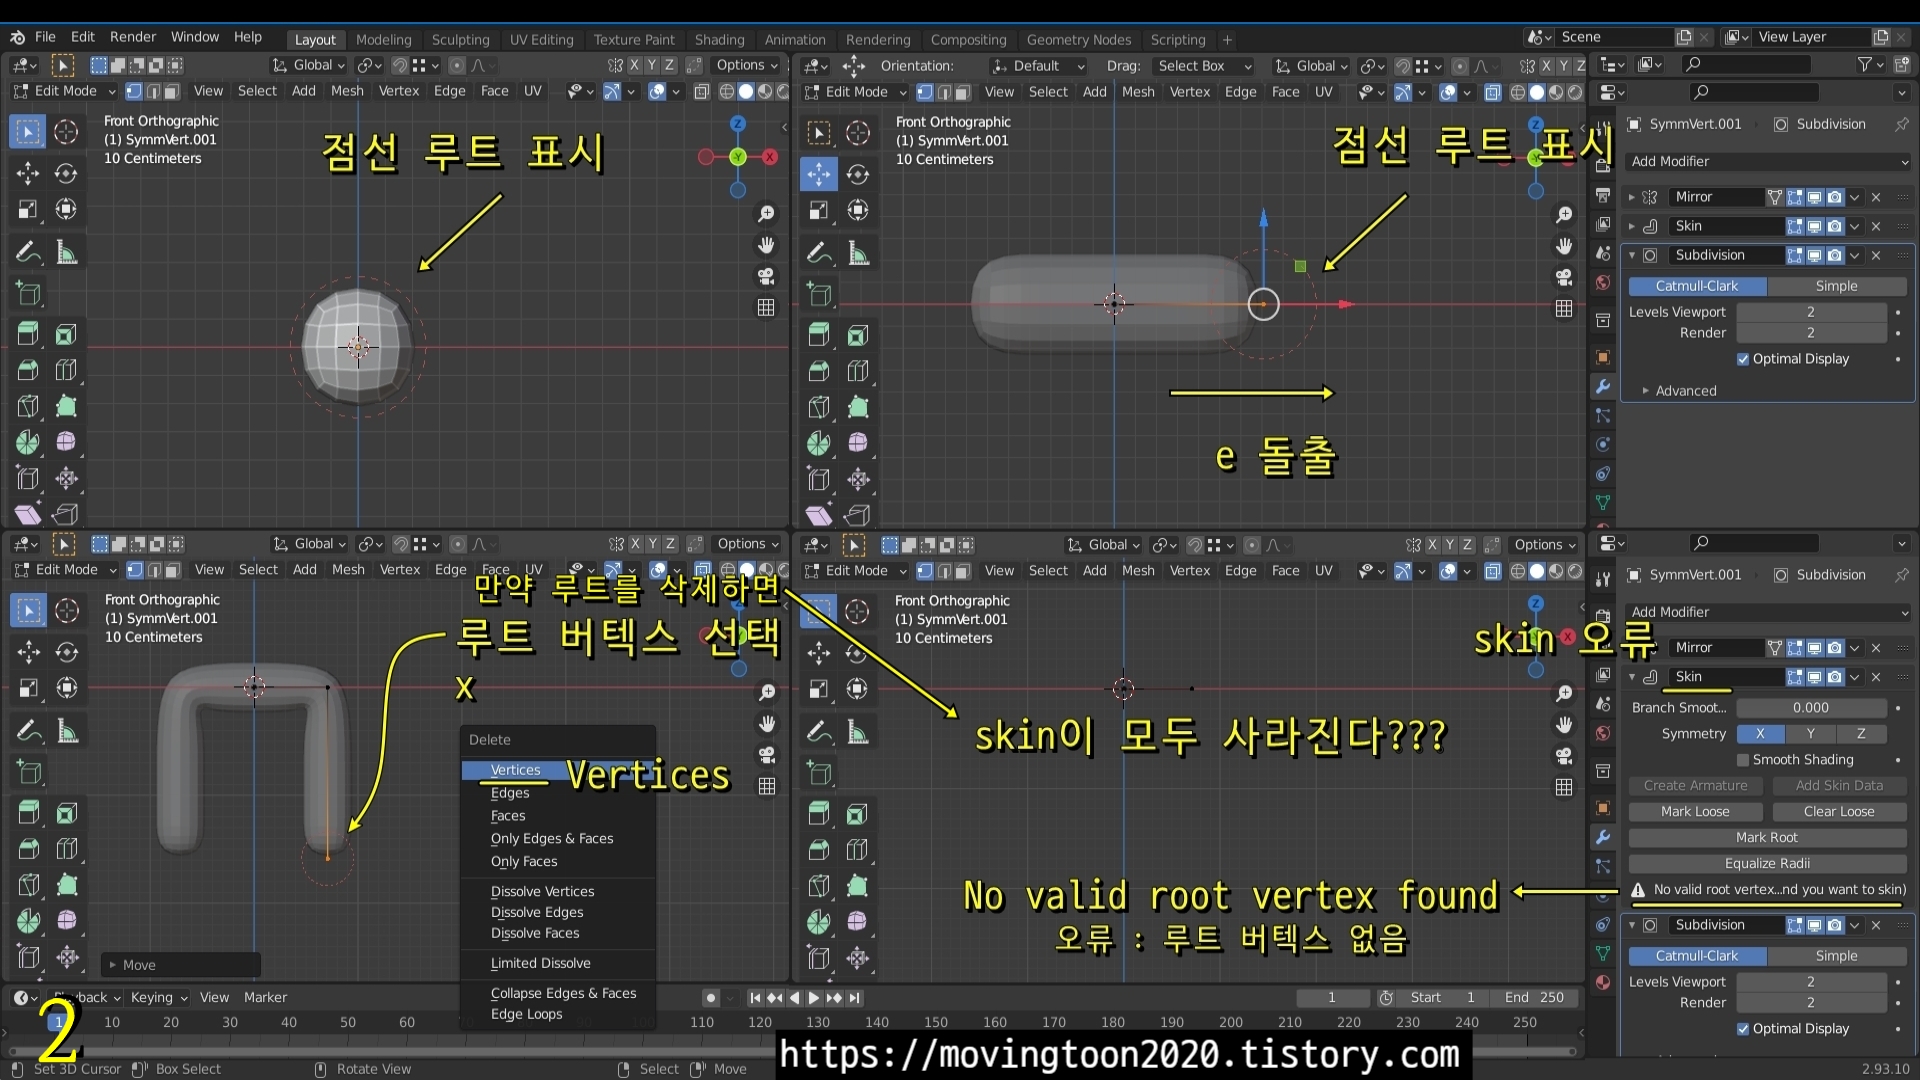Select the Move tool in top-right viewport
This screenshot has width=1920, height=1080.
819,174
